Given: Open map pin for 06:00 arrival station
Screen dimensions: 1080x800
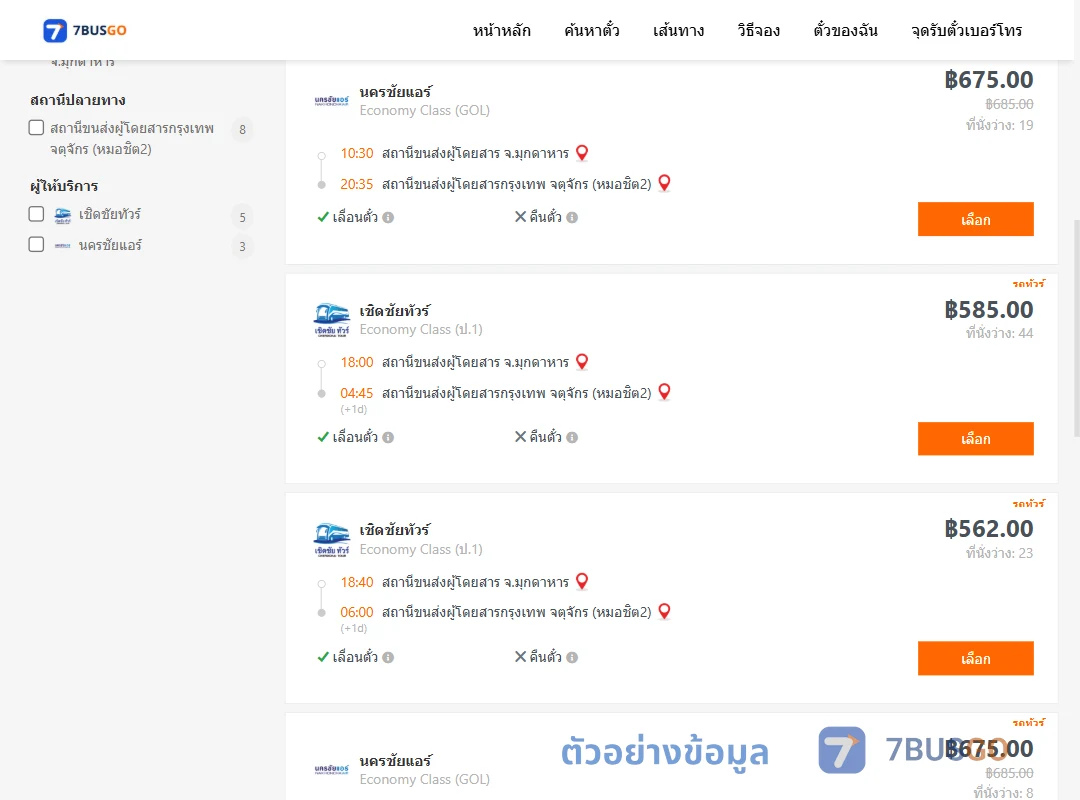Looking at the screenshot, I should coord(665,611).
